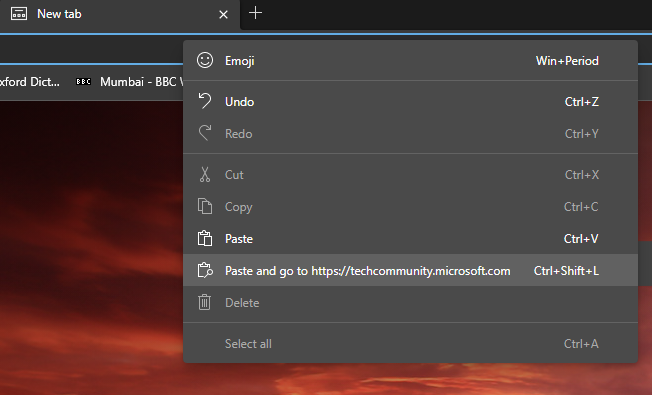The image size is (652, 395).
Task: Open the Mumbai - BBC bookmark
Action: (129, 81)
